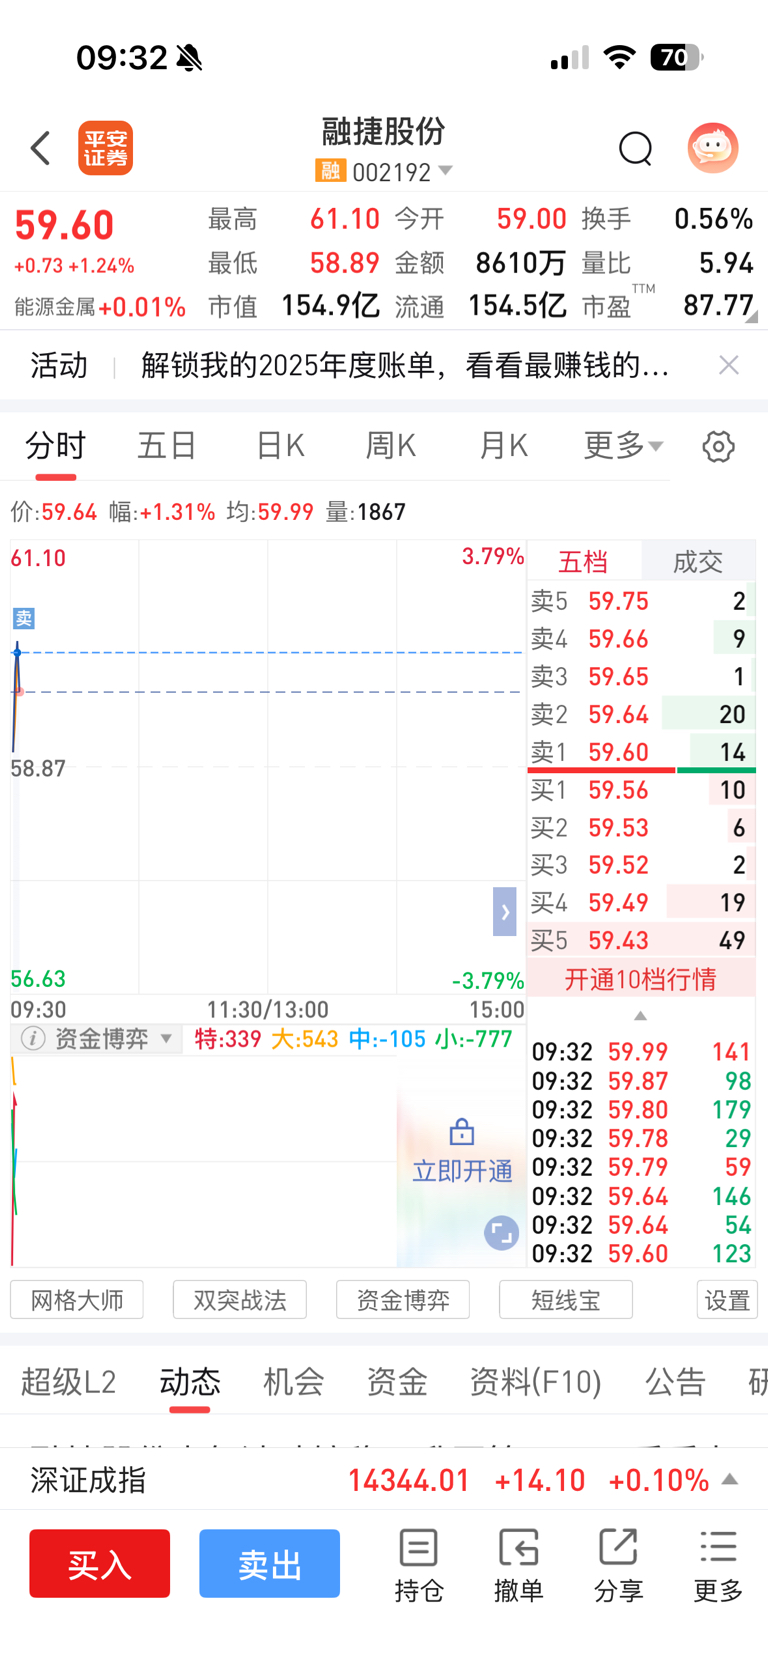The height and width of the screenshot is (1665, 769).
Task: Tap the current price 59.60 headline
Action: coord(64,225)
